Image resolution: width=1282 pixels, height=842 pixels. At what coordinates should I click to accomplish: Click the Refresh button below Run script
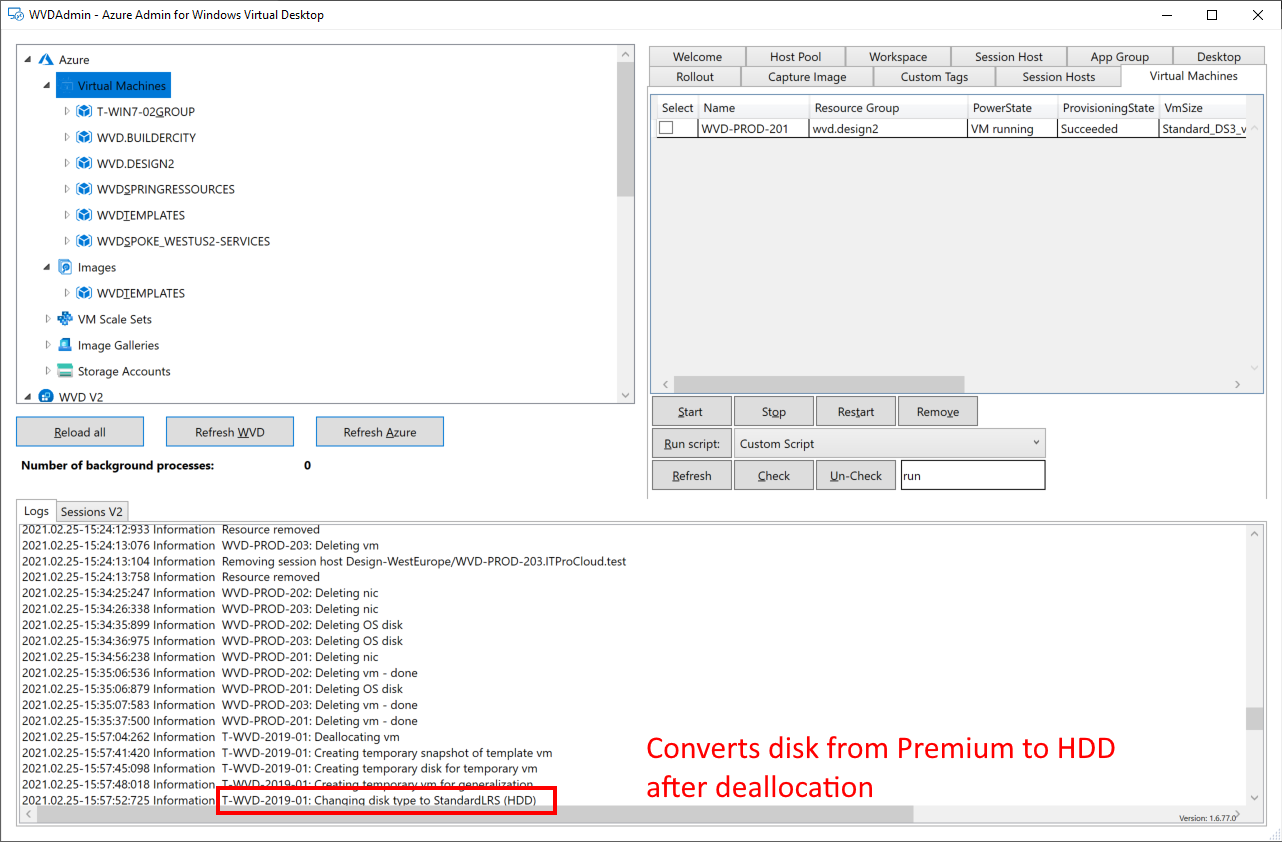click(x=691, y=476)
